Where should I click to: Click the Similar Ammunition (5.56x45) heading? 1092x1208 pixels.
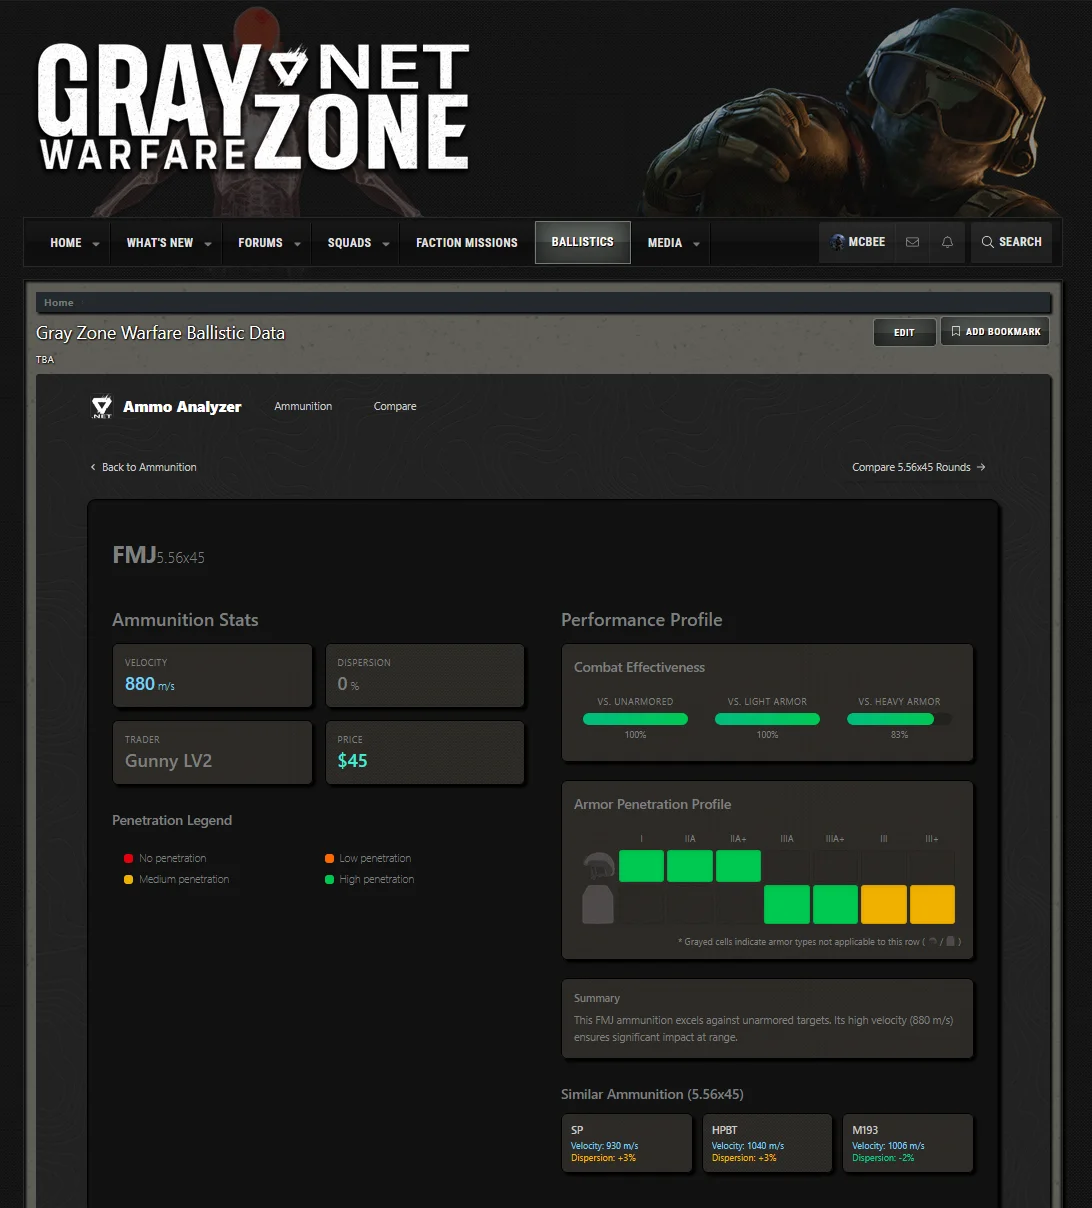(652, 1094)
